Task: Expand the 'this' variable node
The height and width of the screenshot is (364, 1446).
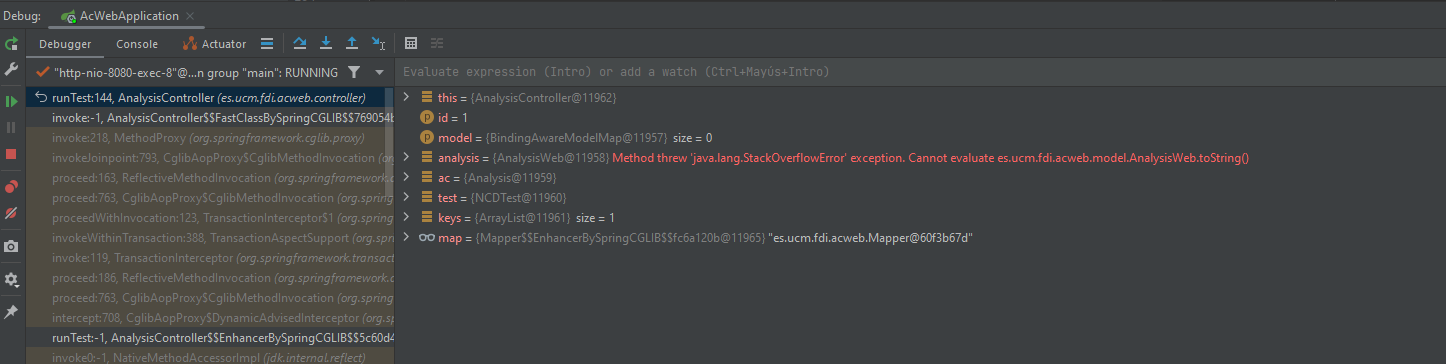Action: point(406,98)
